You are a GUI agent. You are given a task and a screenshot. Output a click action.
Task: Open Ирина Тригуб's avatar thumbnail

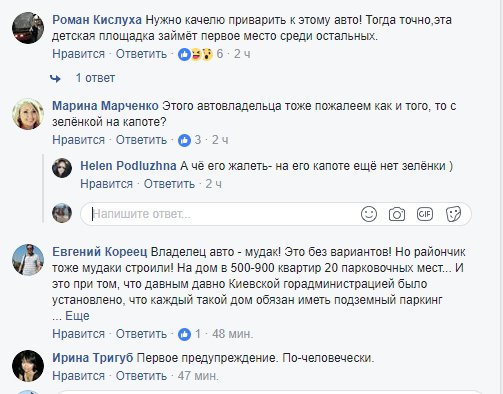pyautogui.click(x=28, y=366)
